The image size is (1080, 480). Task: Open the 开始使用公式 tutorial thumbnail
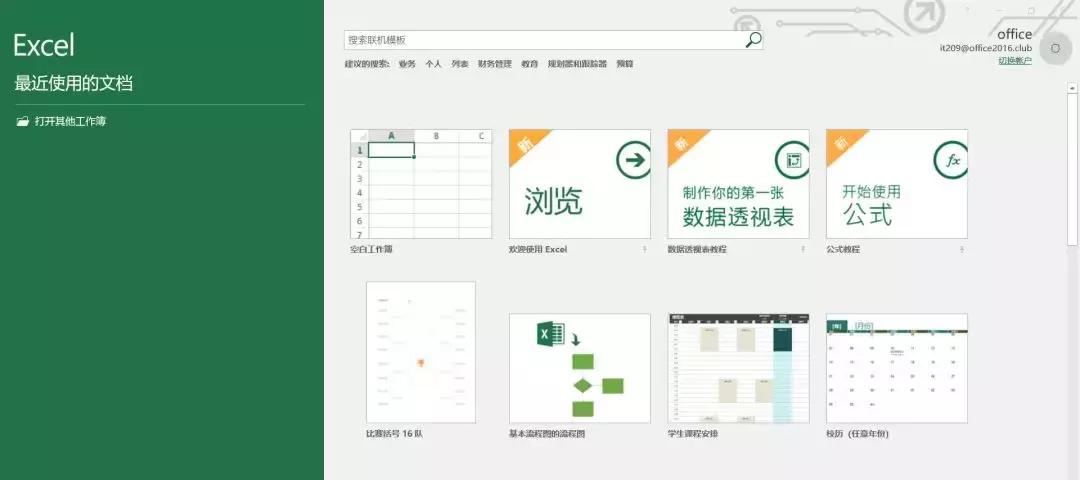(897, 184)
